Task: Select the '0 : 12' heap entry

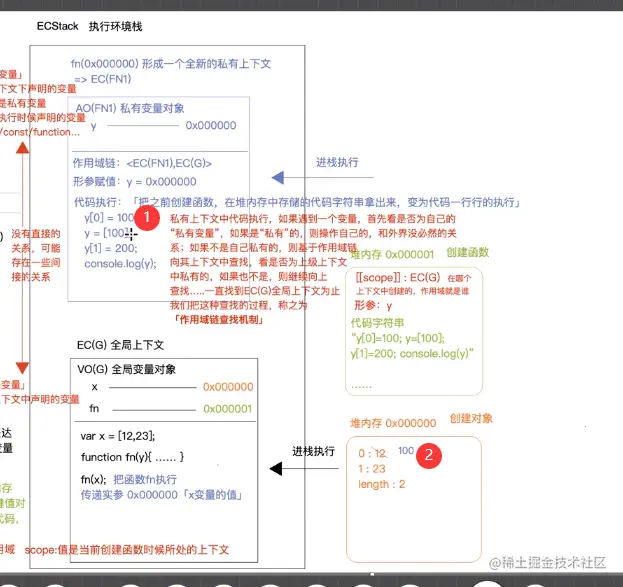Action: (372, 453)
